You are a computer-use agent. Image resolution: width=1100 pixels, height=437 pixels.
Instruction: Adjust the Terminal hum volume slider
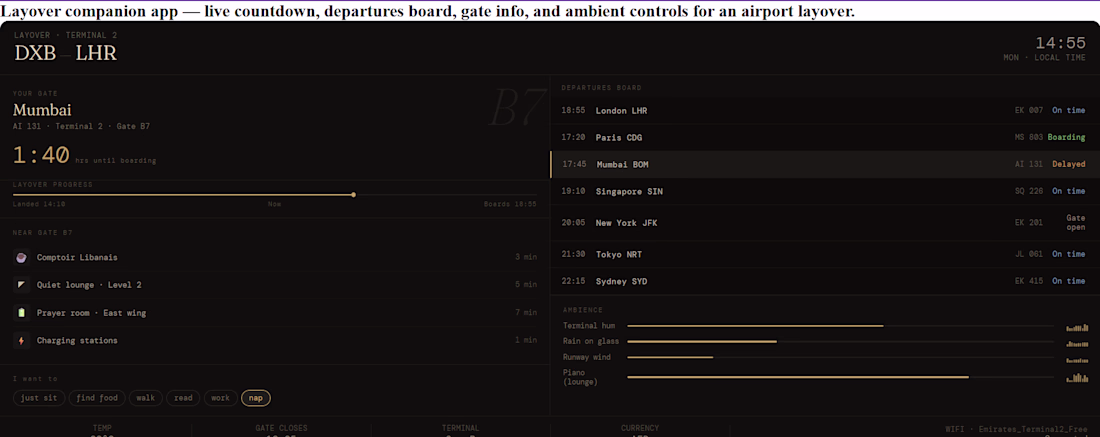pos(840,325)
